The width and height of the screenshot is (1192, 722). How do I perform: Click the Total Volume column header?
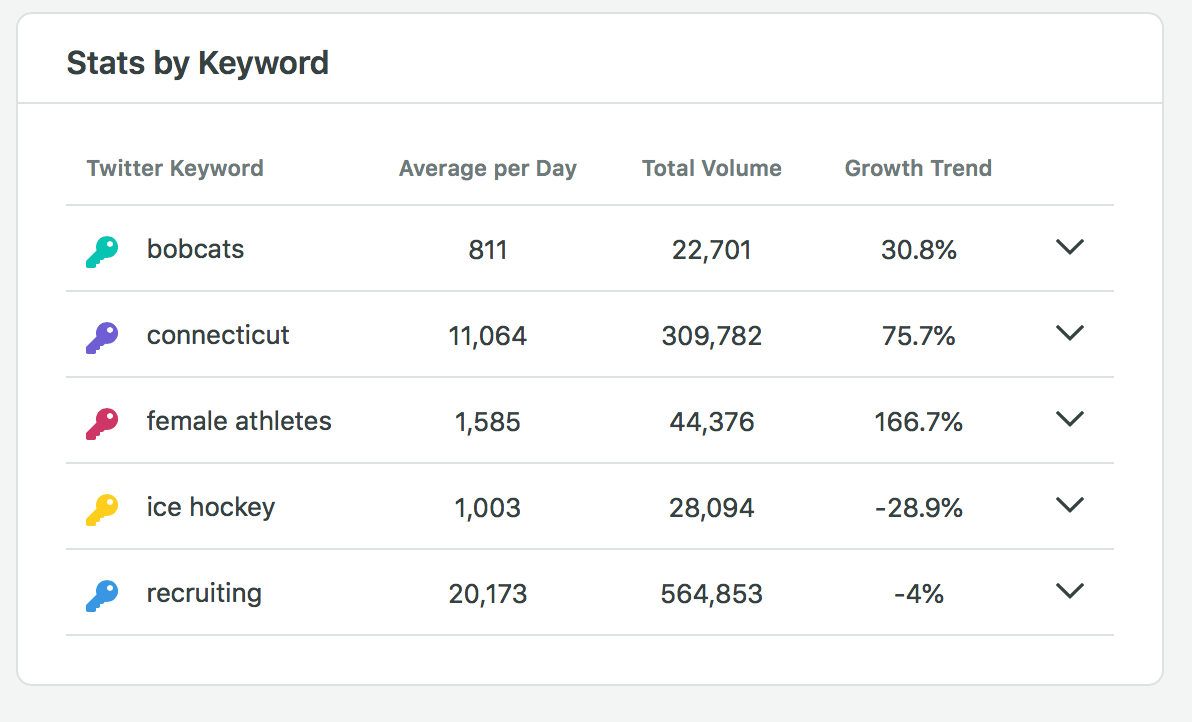712,168
